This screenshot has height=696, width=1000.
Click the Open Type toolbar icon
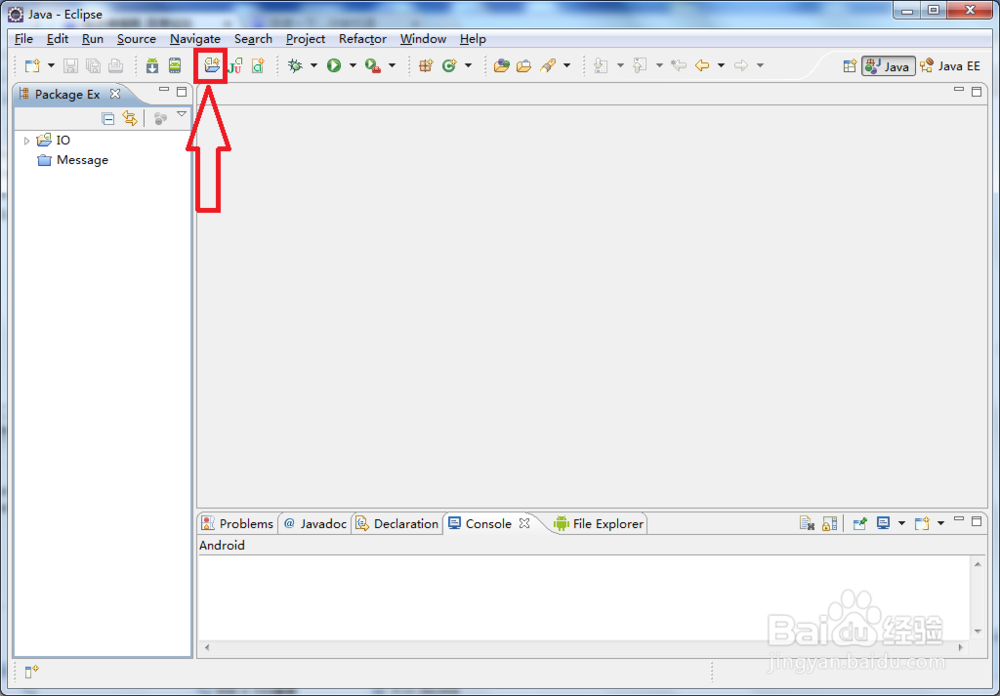point(502,65)
